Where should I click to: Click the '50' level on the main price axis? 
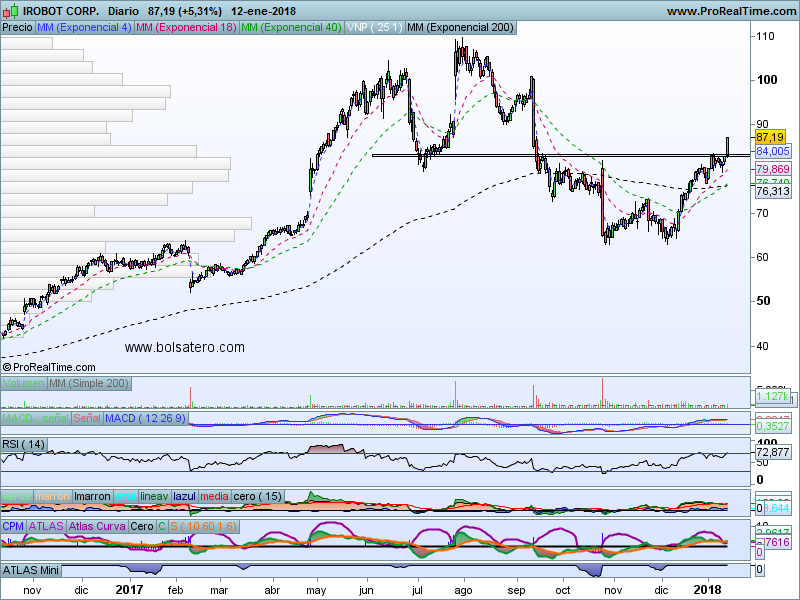point(764,301)
